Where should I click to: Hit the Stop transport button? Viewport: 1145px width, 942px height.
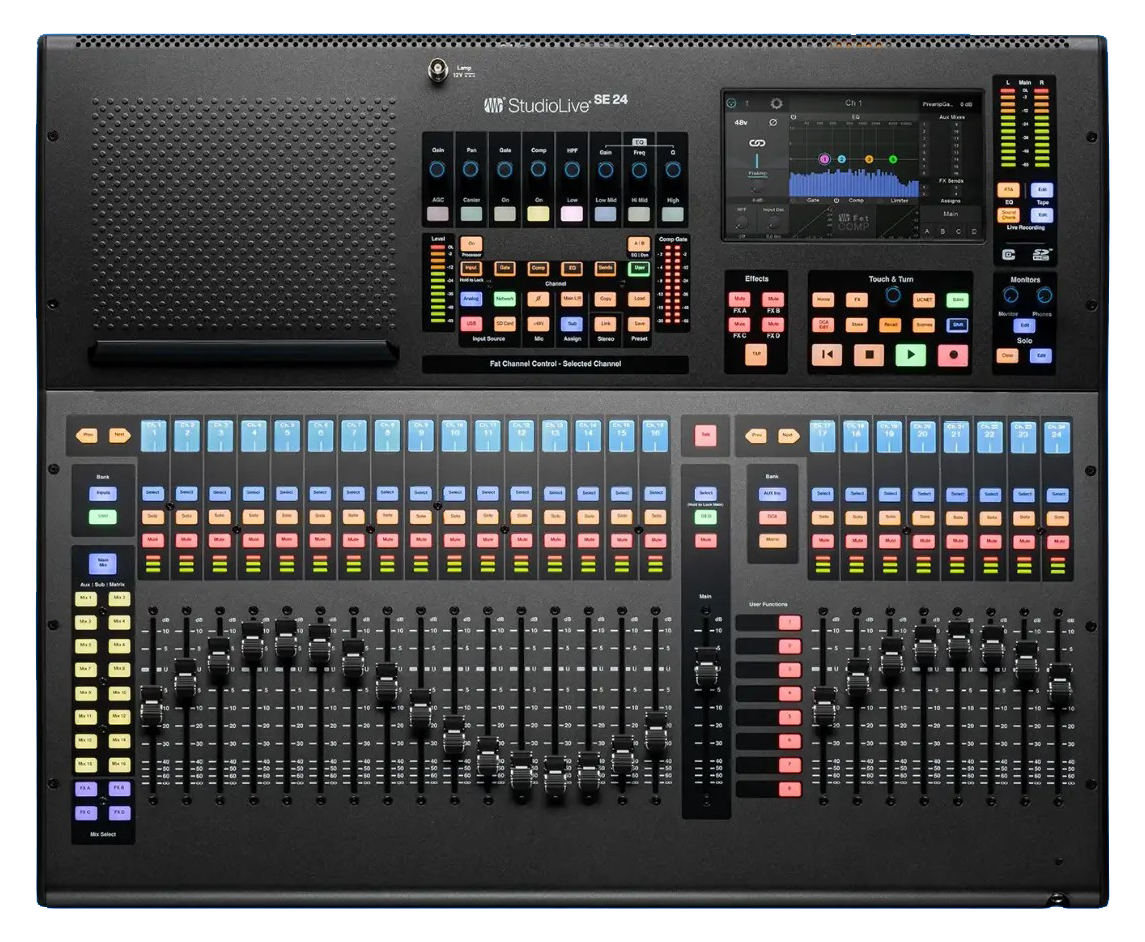click(x=869, y=354)
